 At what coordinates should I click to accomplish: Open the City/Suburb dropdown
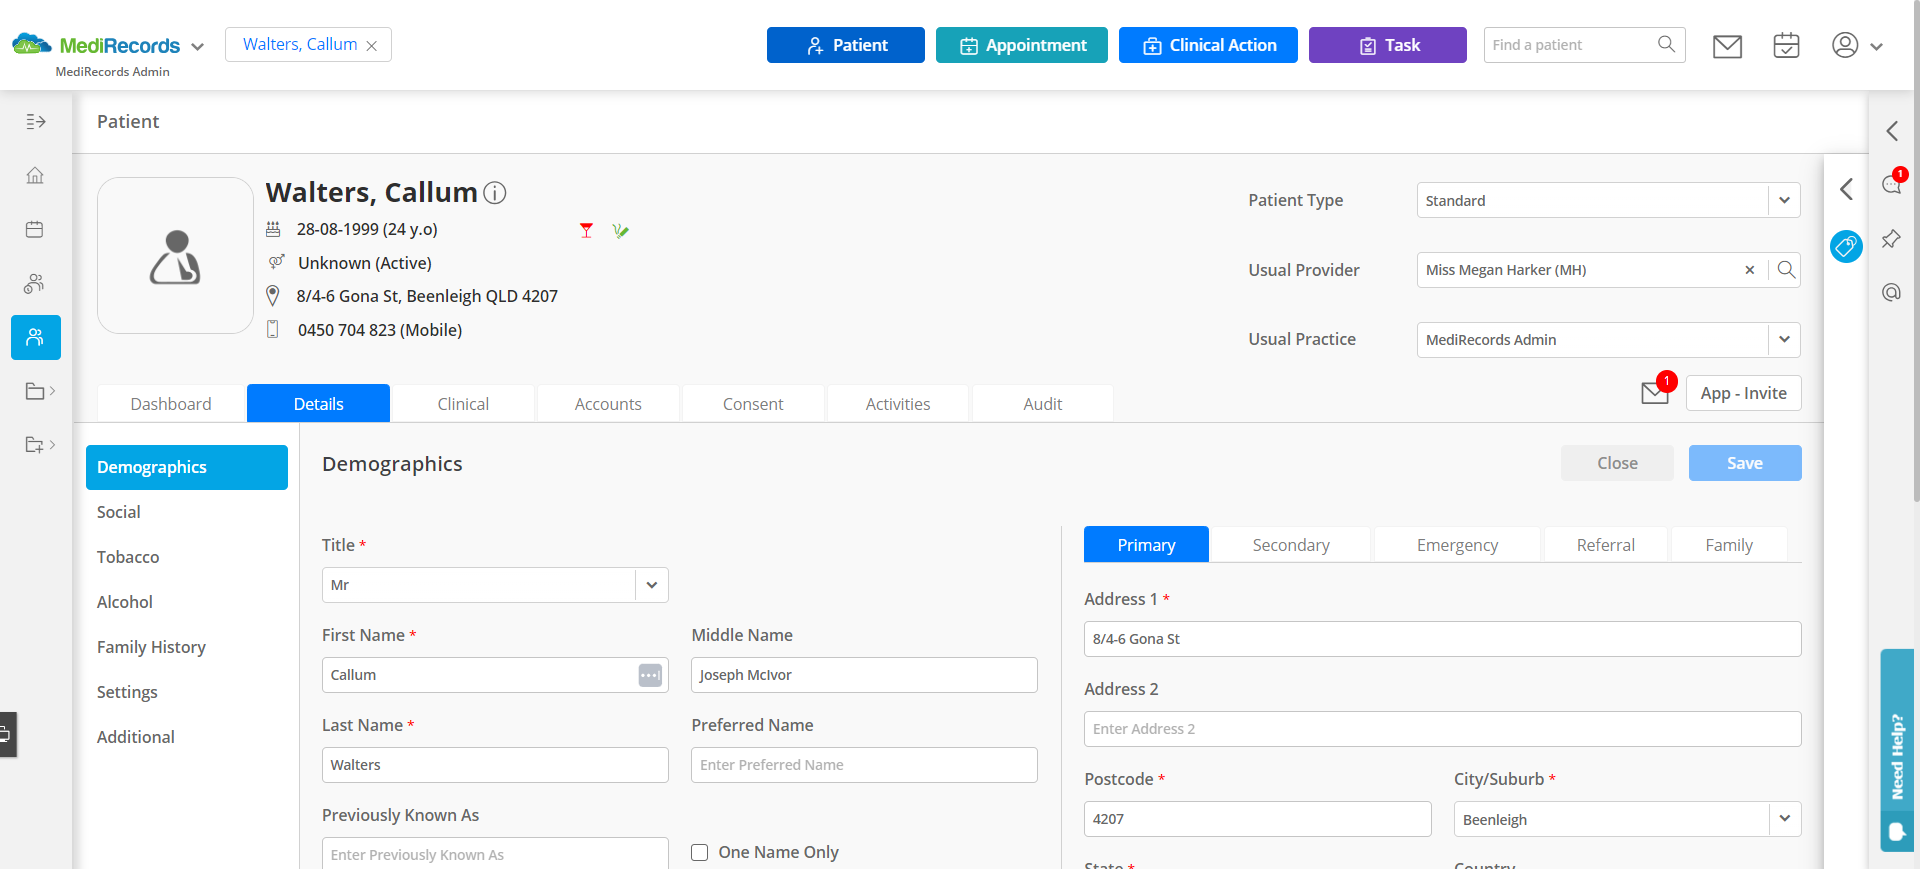click(1627, 819)
